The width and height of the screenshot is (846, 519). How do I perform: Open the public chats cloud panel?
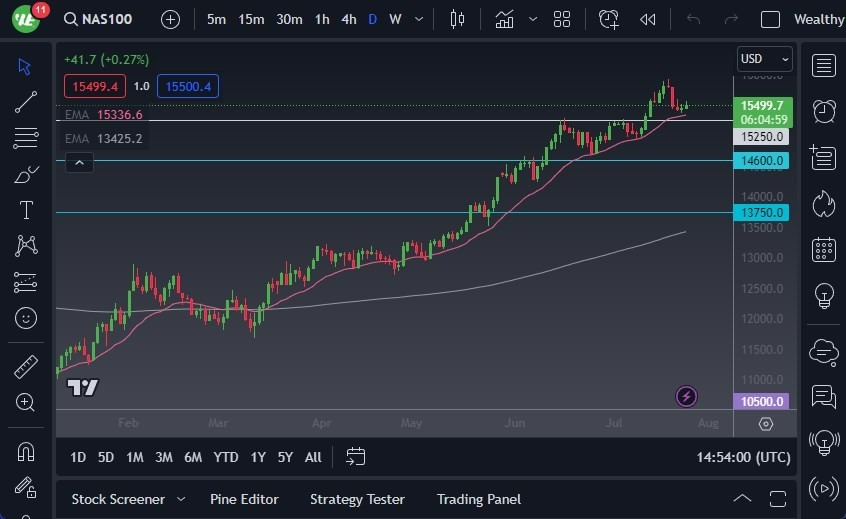pyautogui.click(x=823, y=352)
